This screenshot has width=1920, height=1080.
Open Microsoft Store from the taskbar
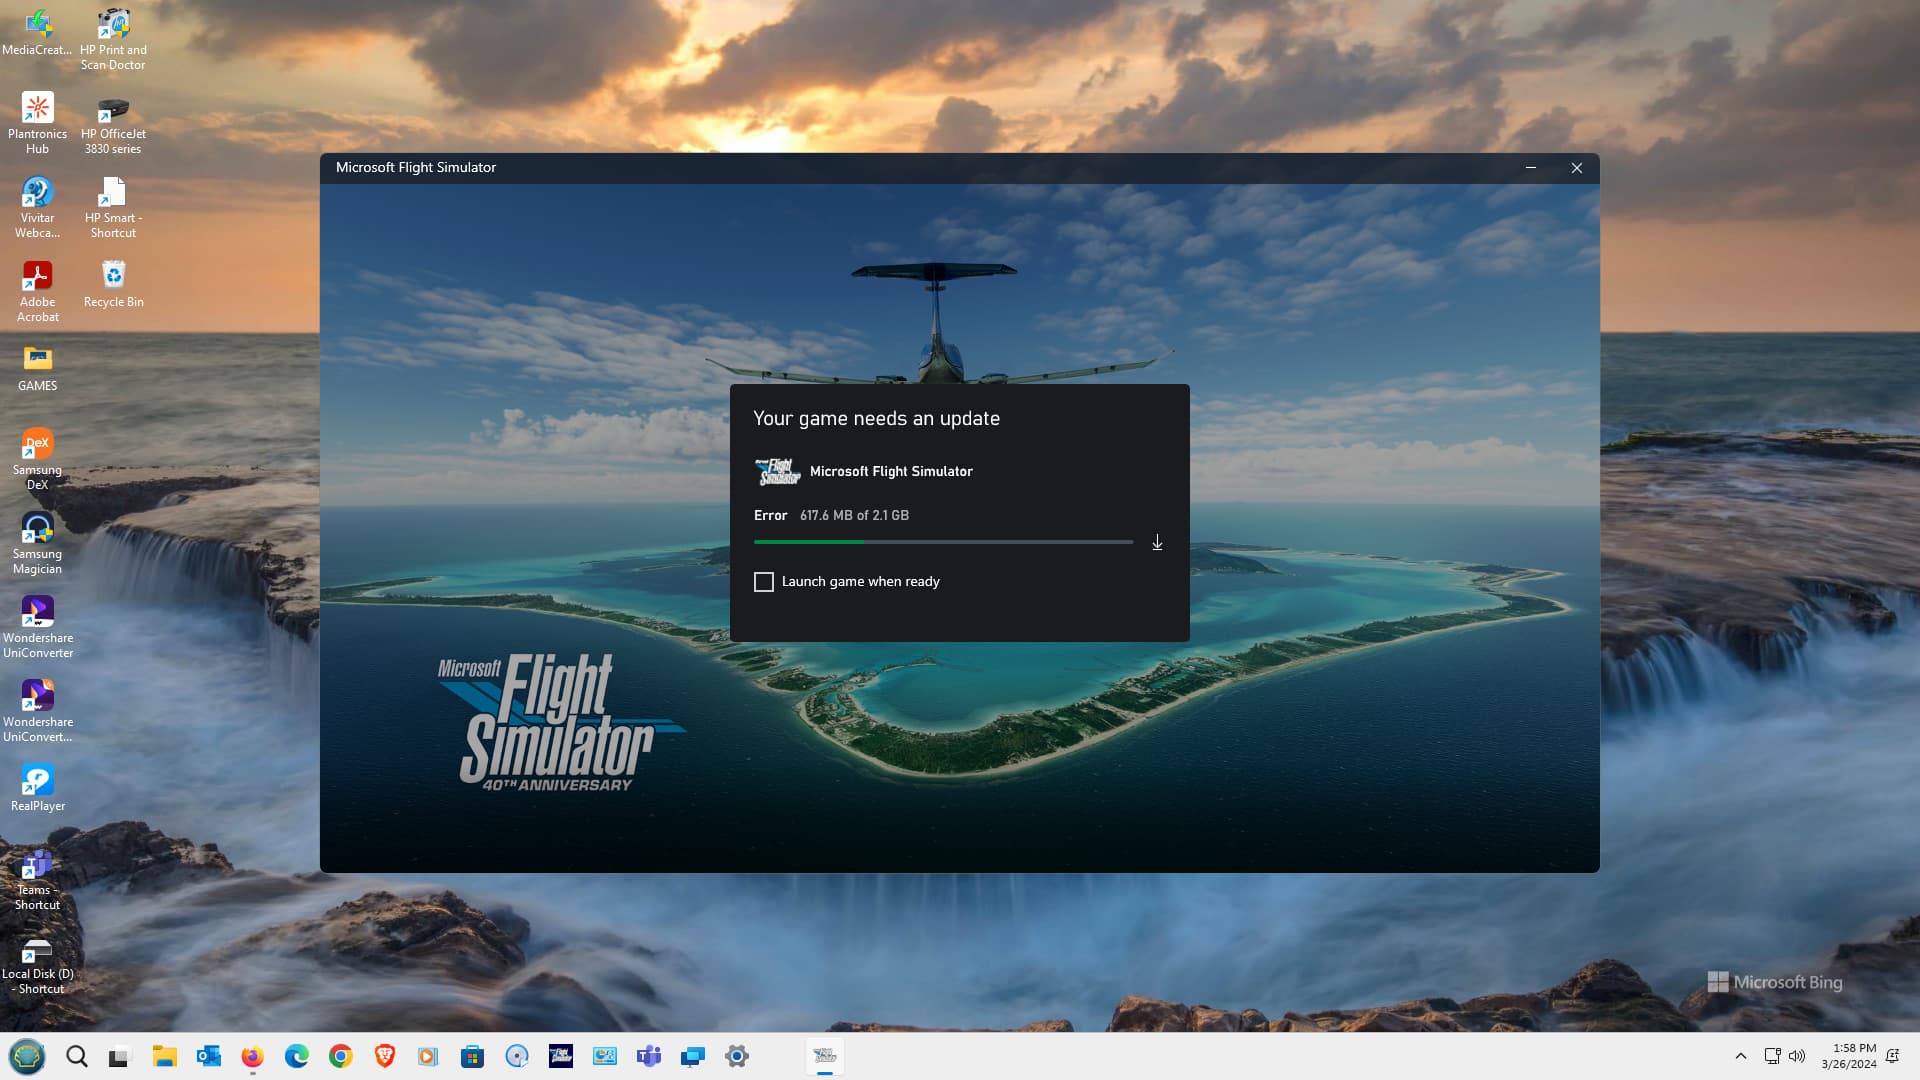[471, 1056]
